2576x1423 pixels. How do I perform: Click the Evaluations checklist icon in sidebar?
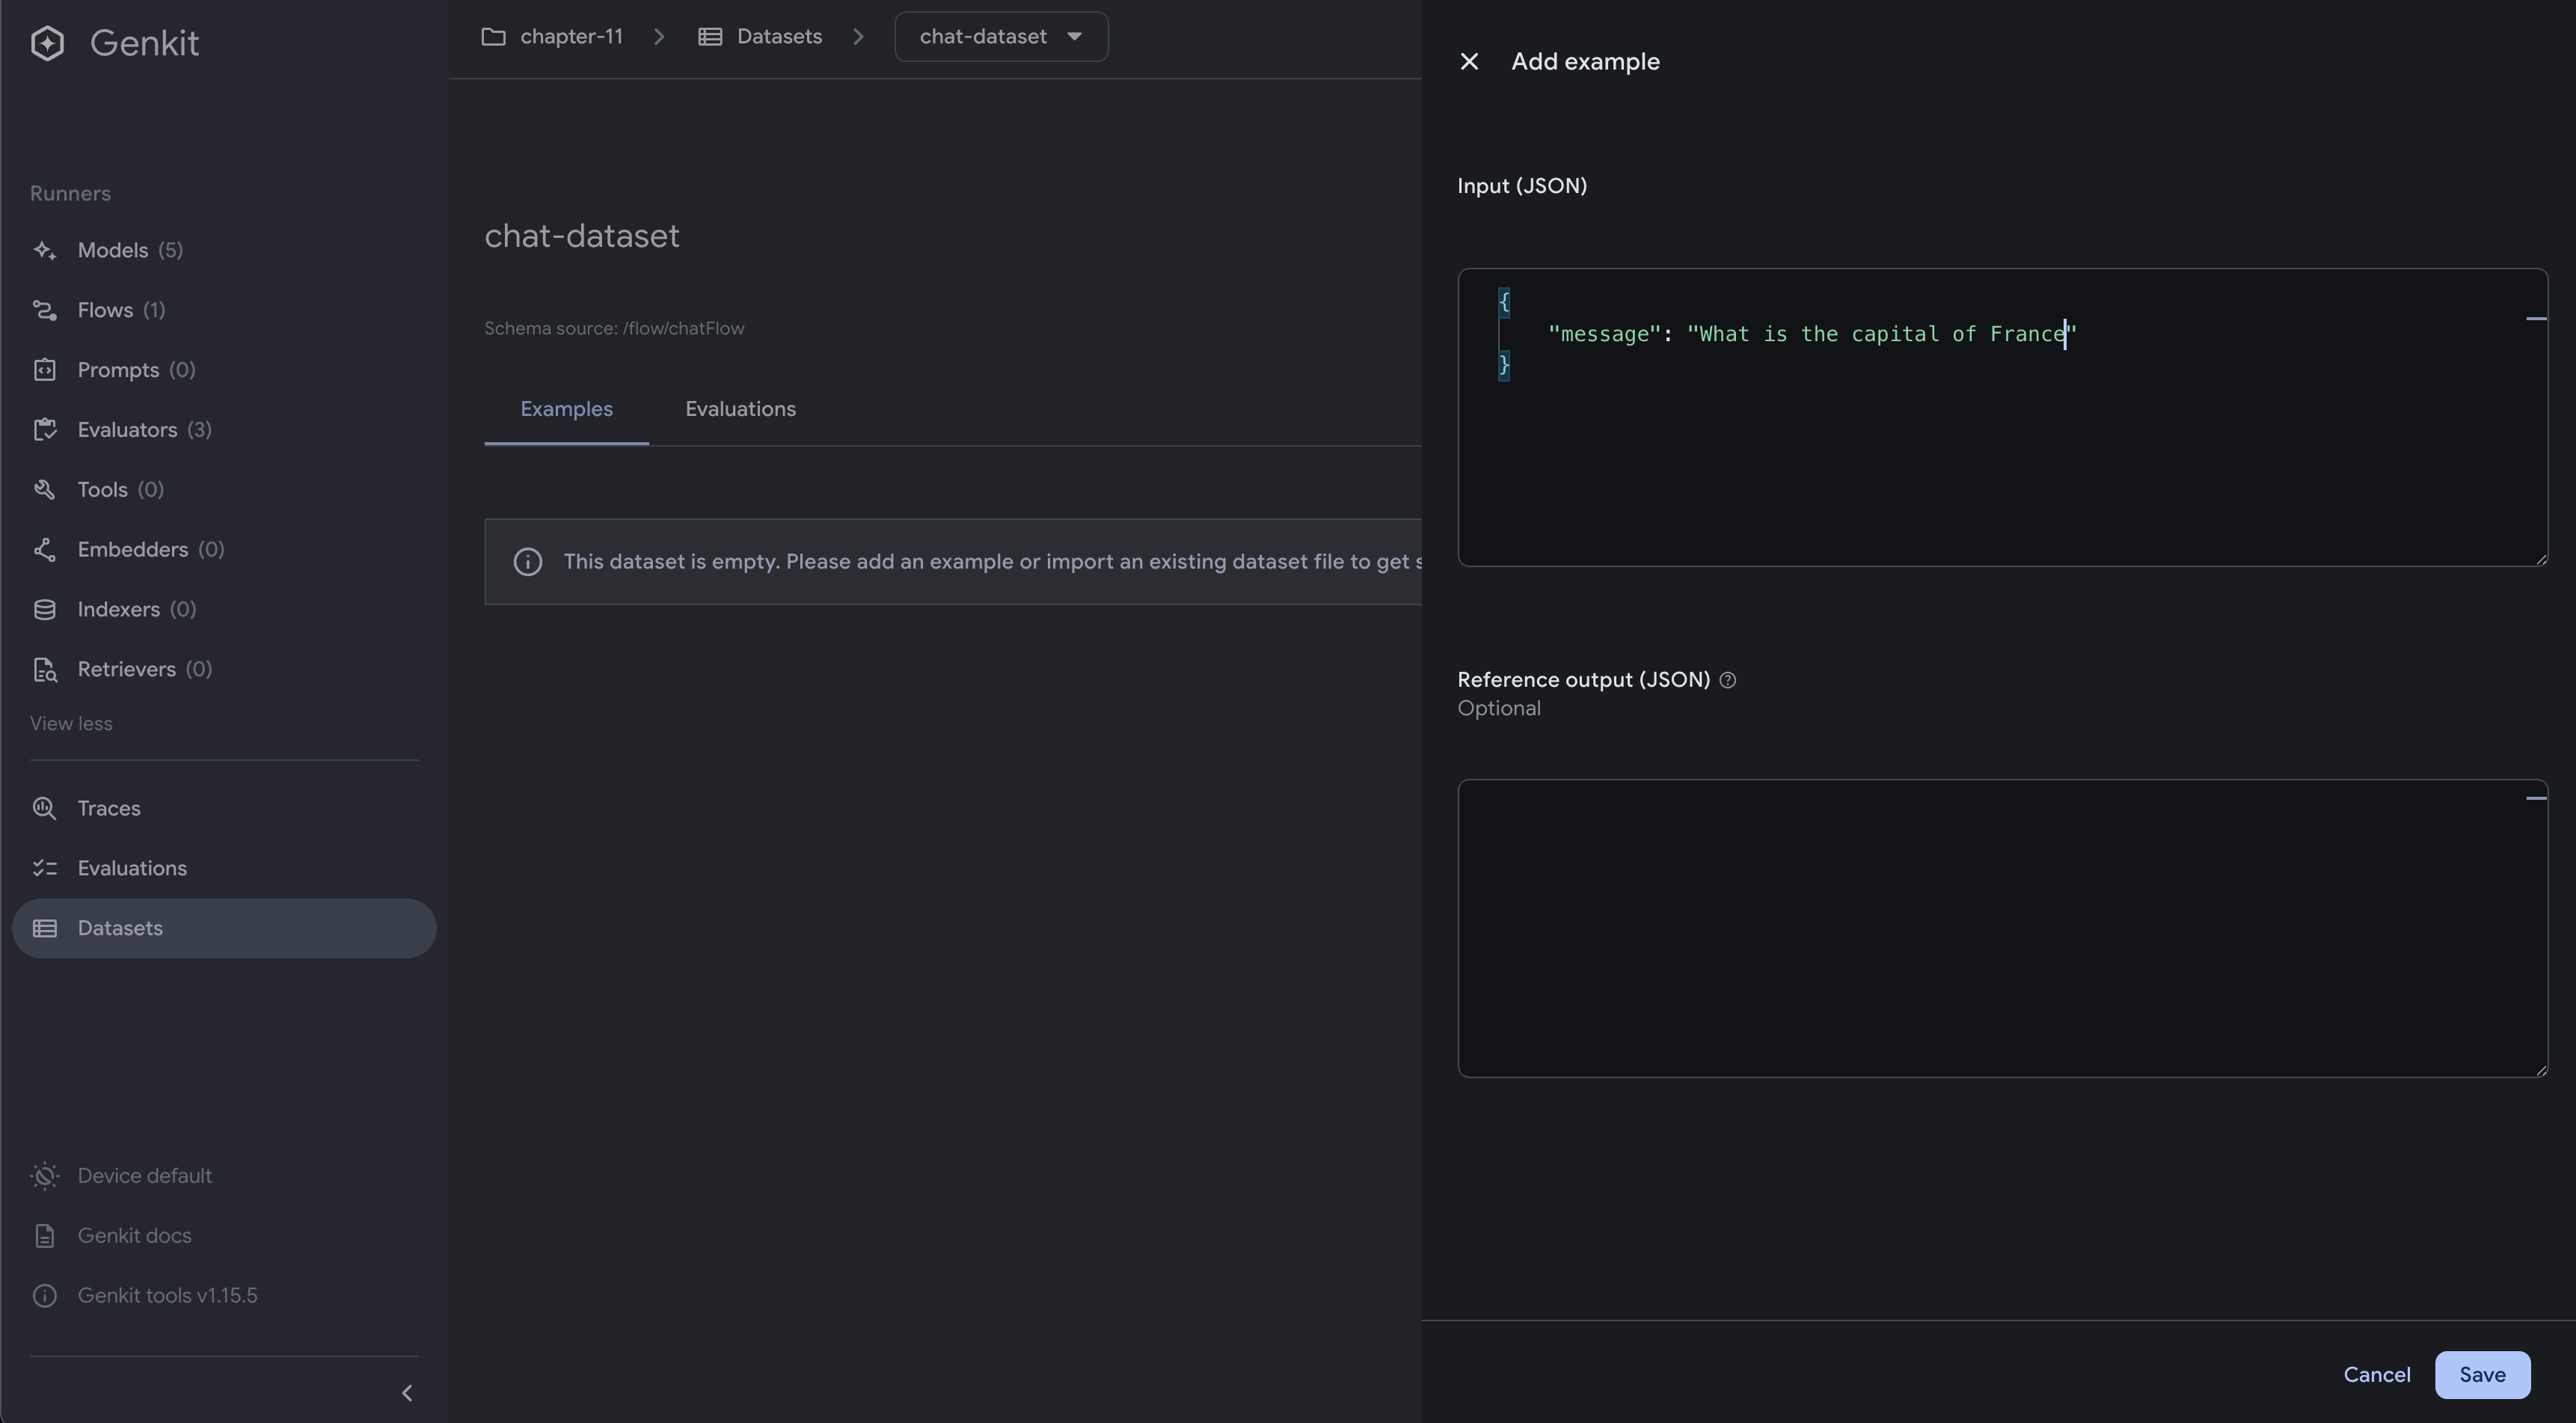(44, 868)
